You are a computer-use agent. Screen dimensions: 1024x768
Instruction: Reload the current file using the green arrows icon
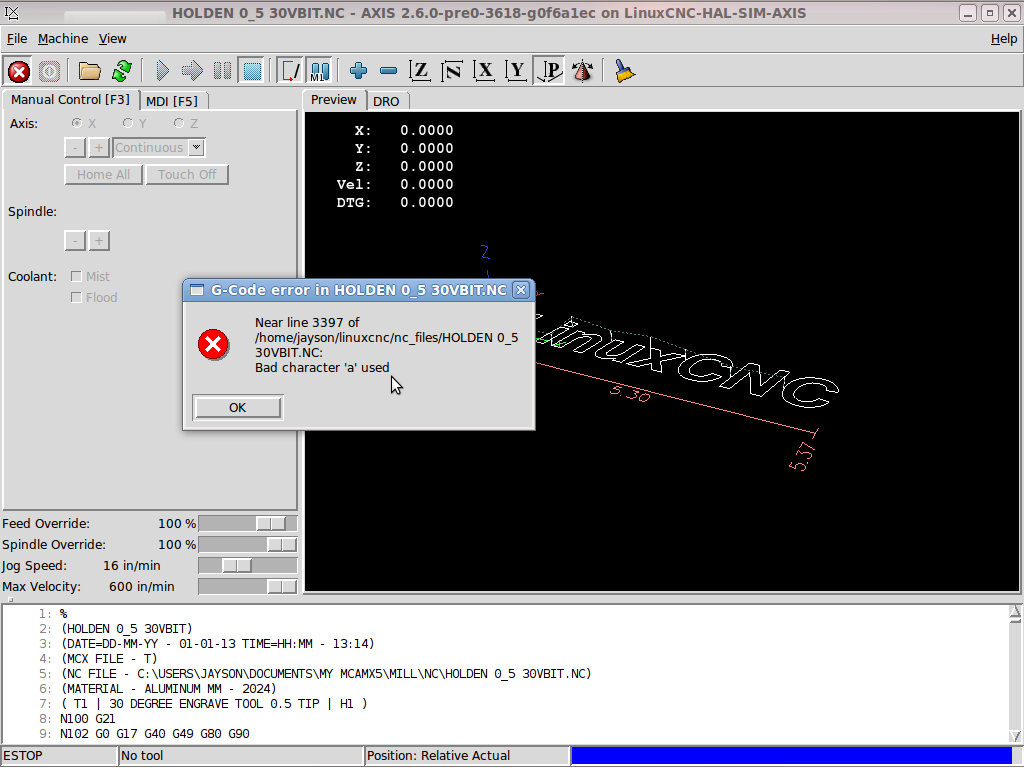(x=121, y=71)
